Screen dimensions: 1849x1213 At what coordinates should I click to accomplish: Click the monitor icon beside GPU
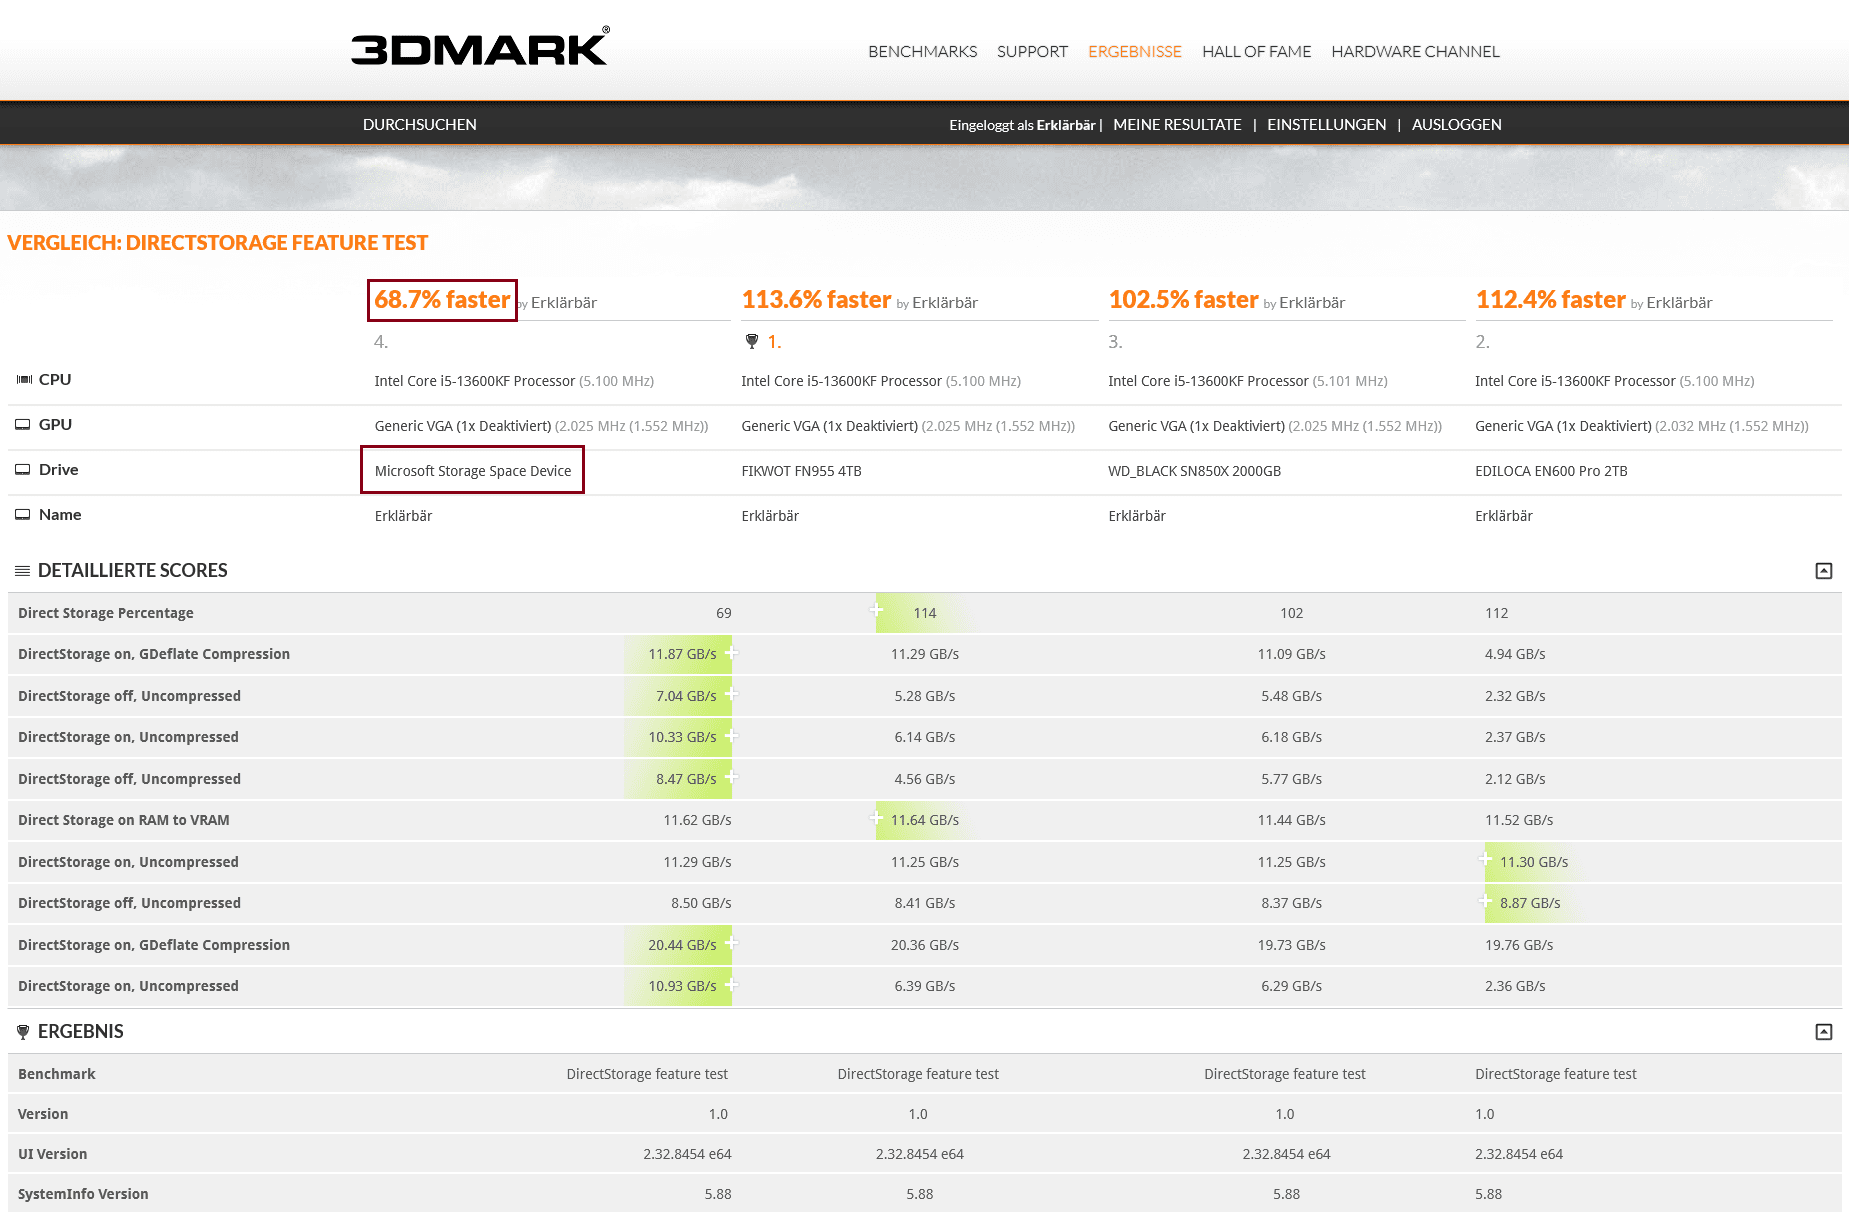(x=23, y=425)
